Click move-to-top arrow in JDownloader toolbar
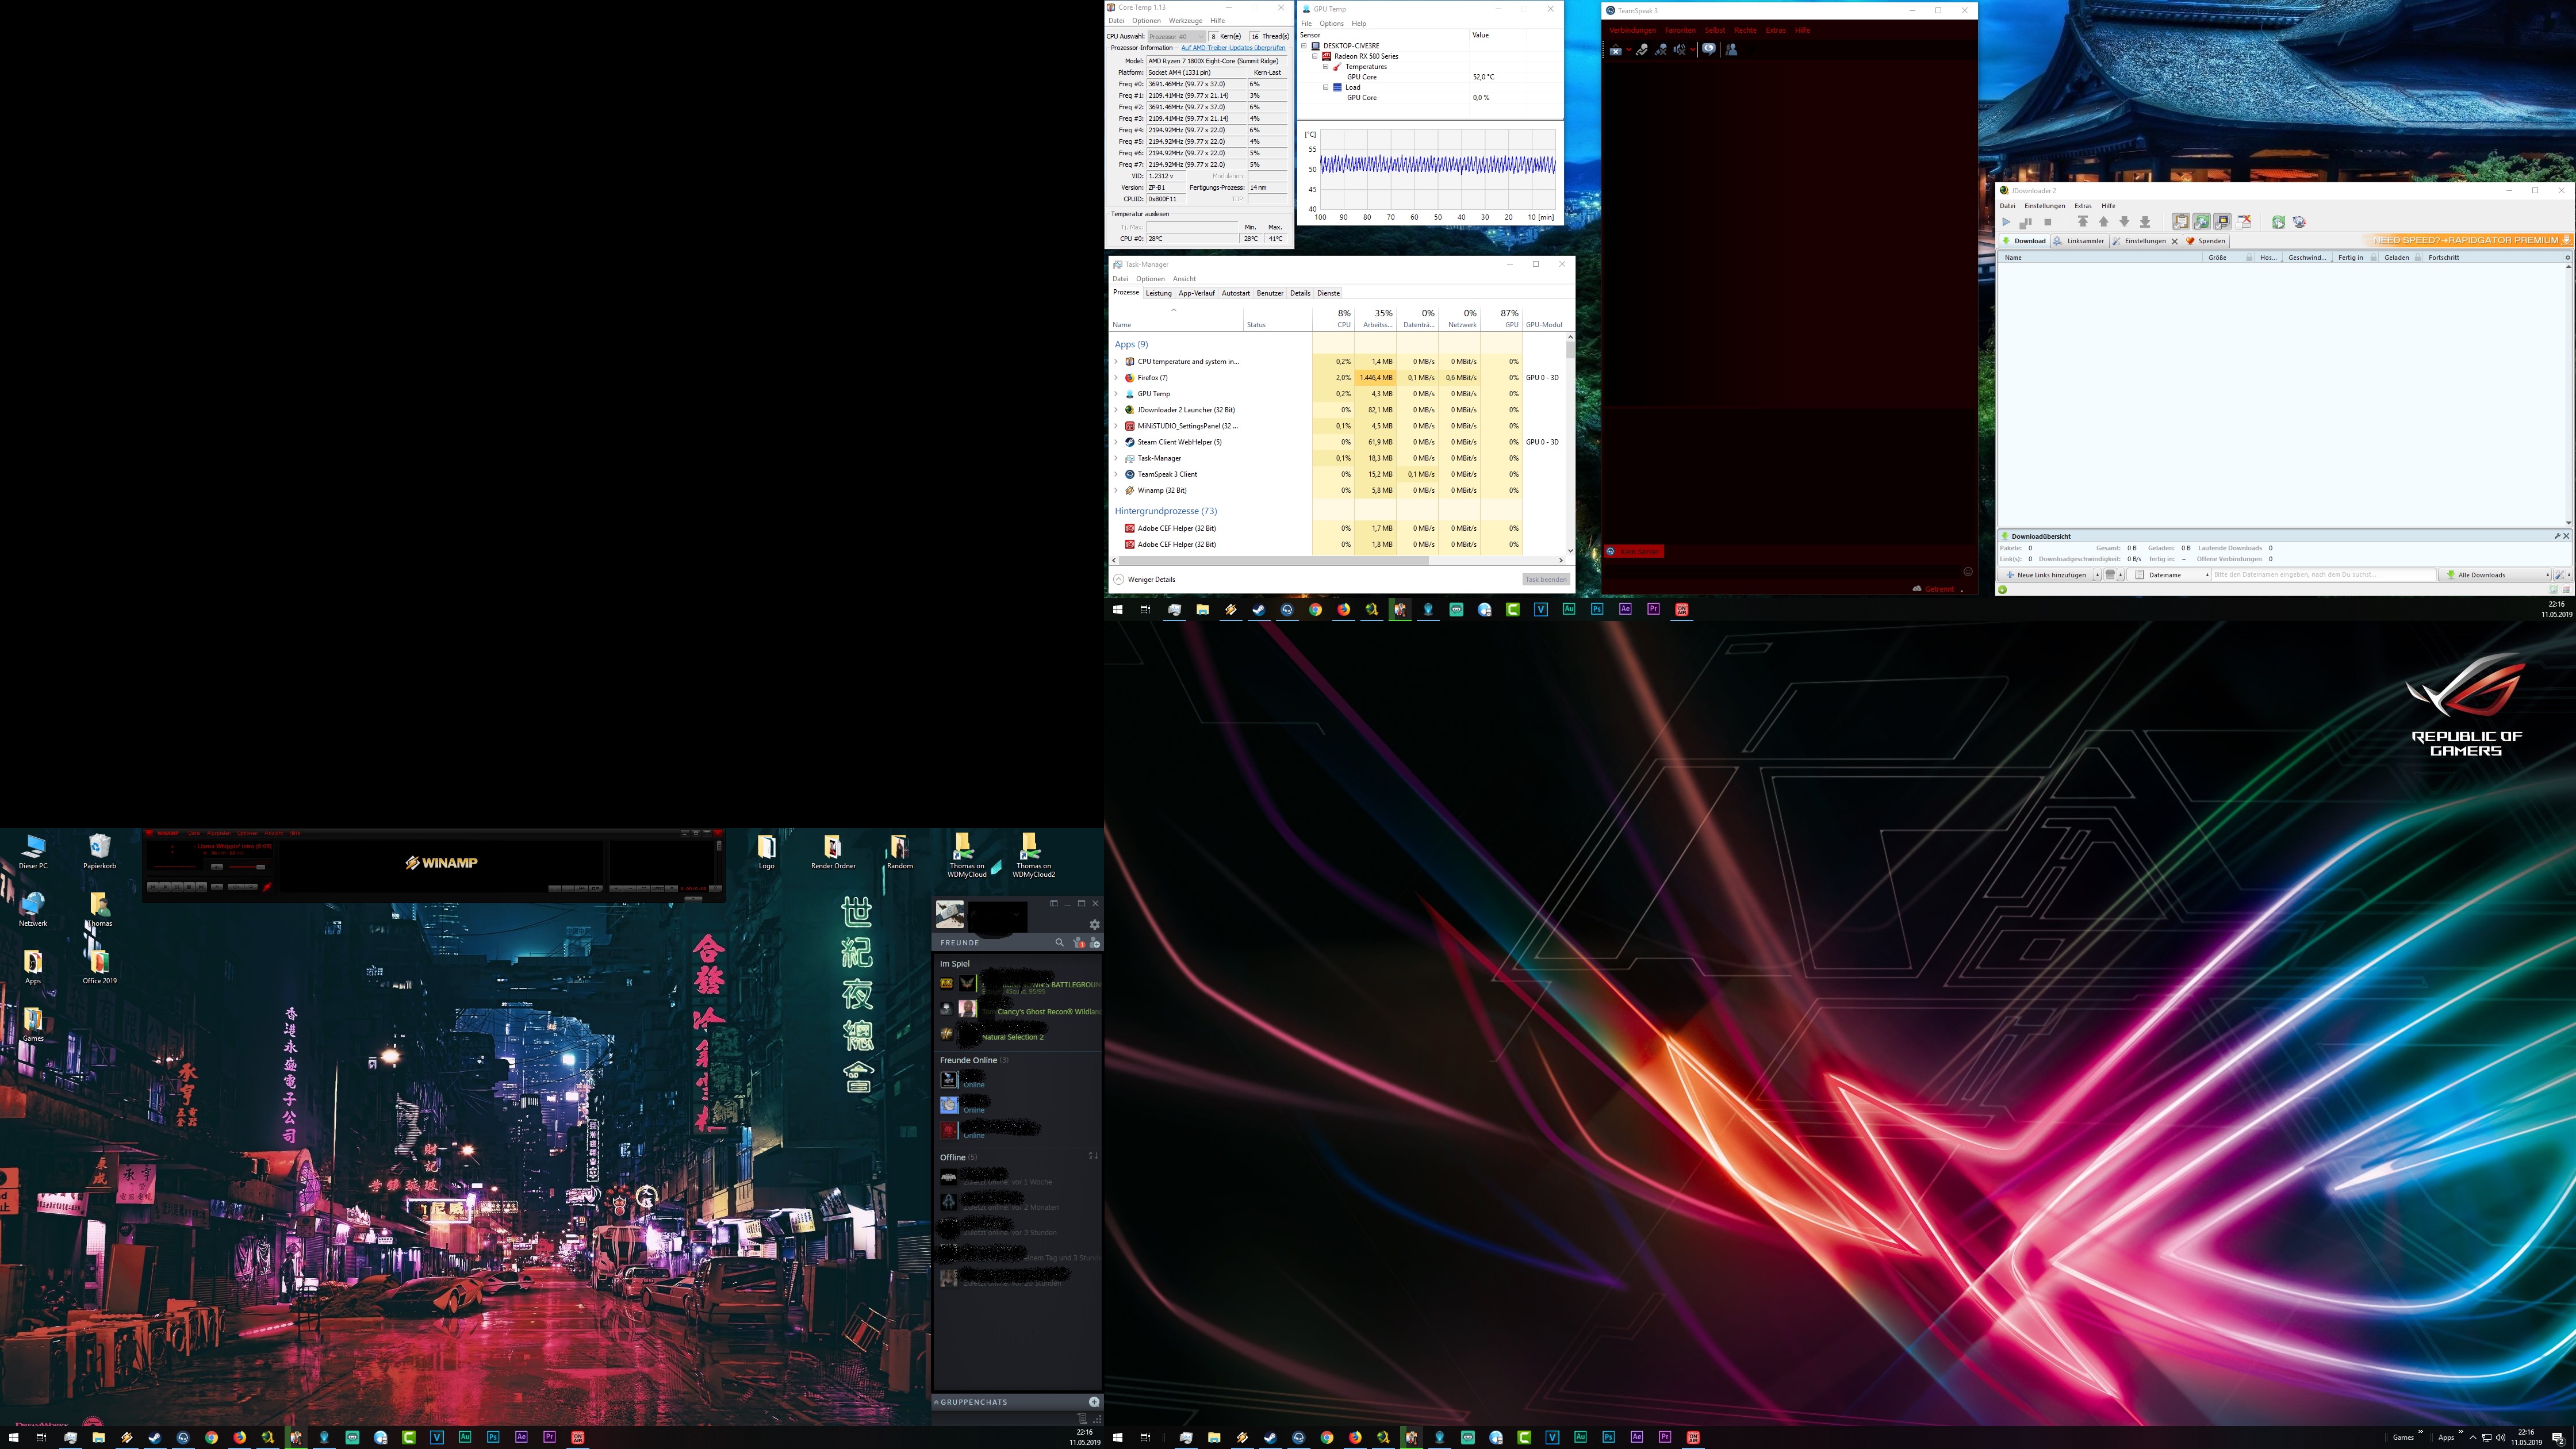 [2082, 222]
